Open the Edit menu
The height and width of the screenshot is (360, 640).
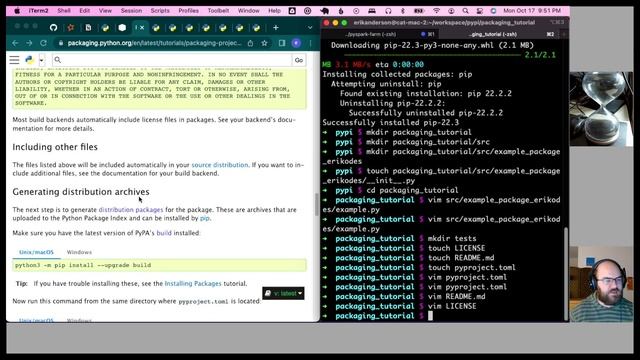tap(84, 11)
